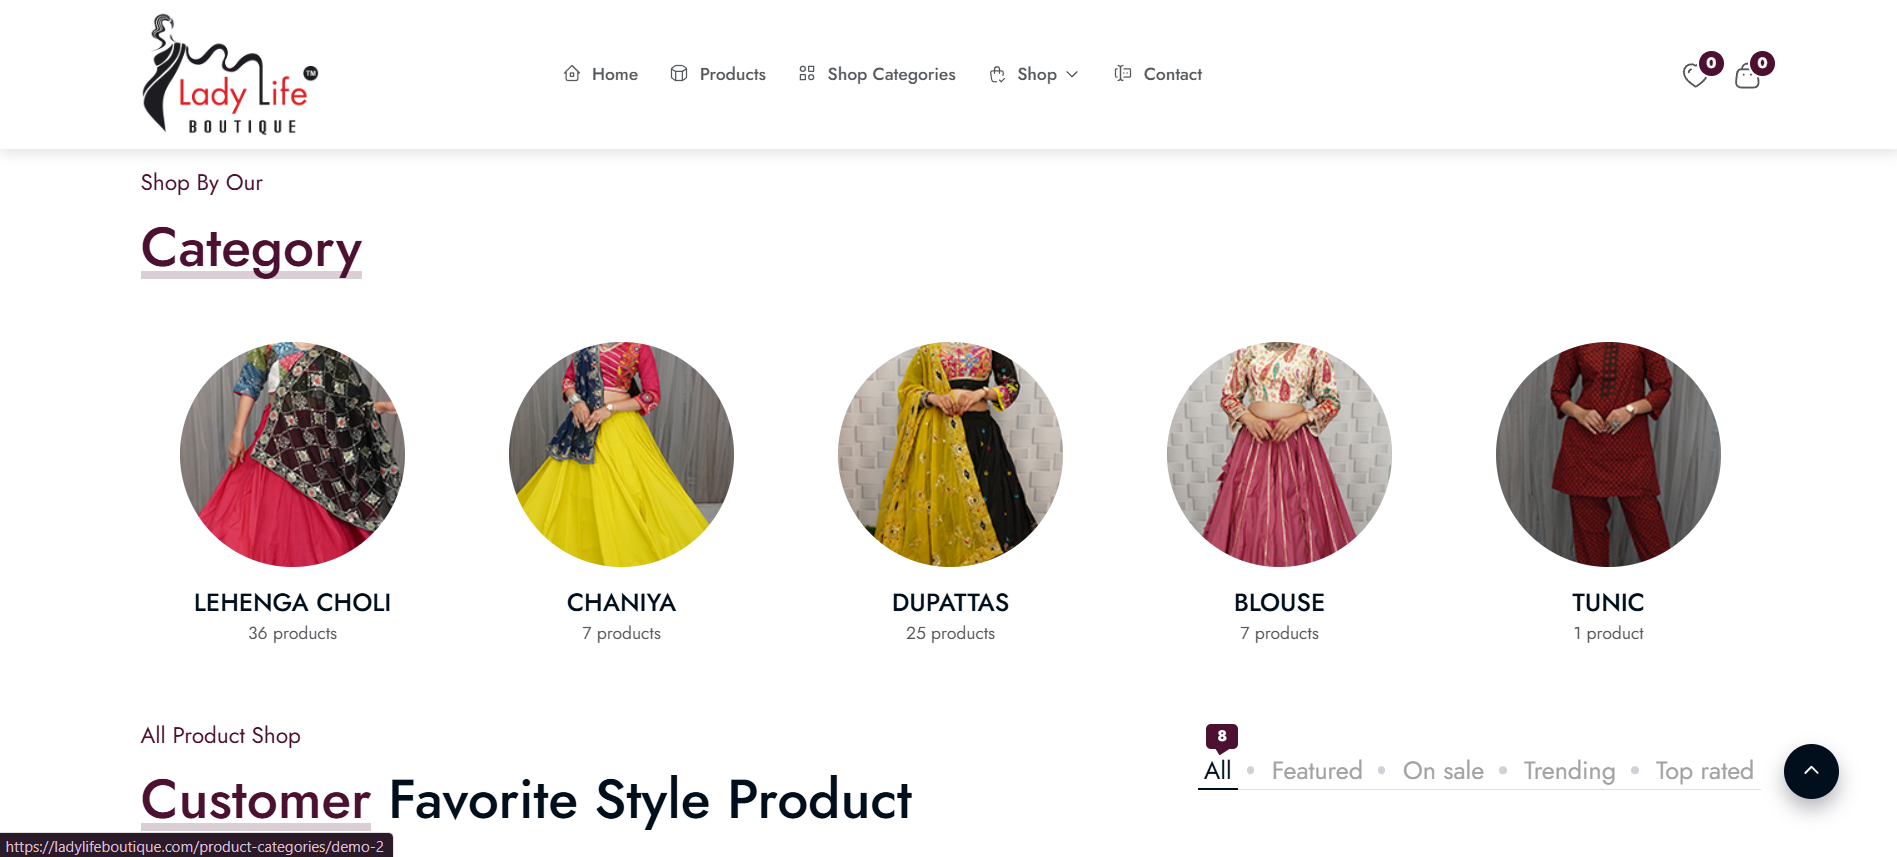The image size is (1897, 857).
Task: Click the Shop bag icon in the navigation
Action: tap(997, 75)
